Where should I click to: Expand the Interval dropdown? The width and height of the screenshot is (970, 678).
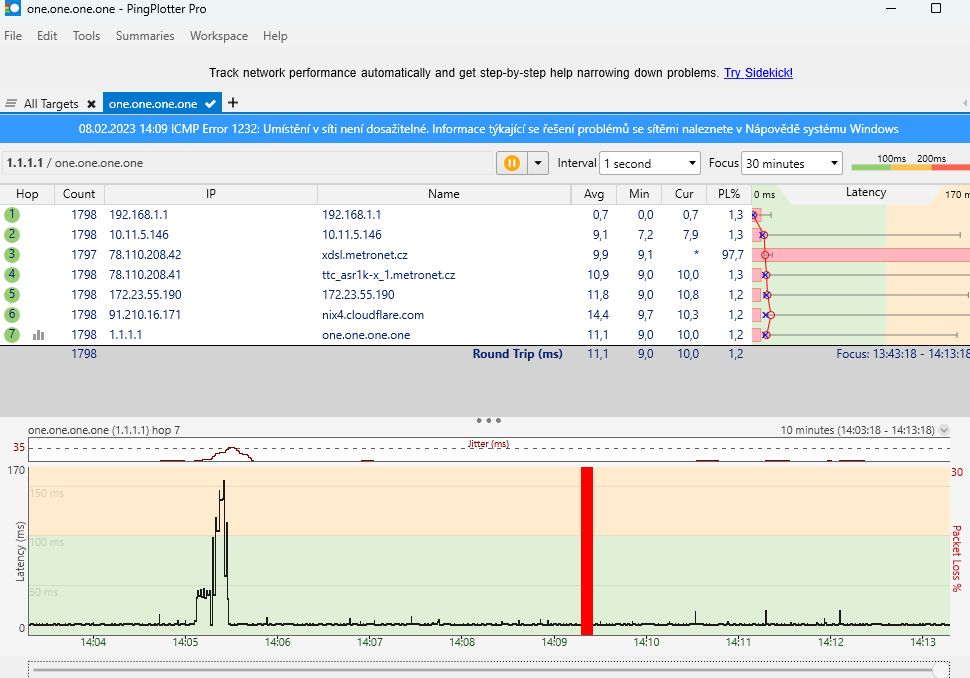click(x=649, y=163)
